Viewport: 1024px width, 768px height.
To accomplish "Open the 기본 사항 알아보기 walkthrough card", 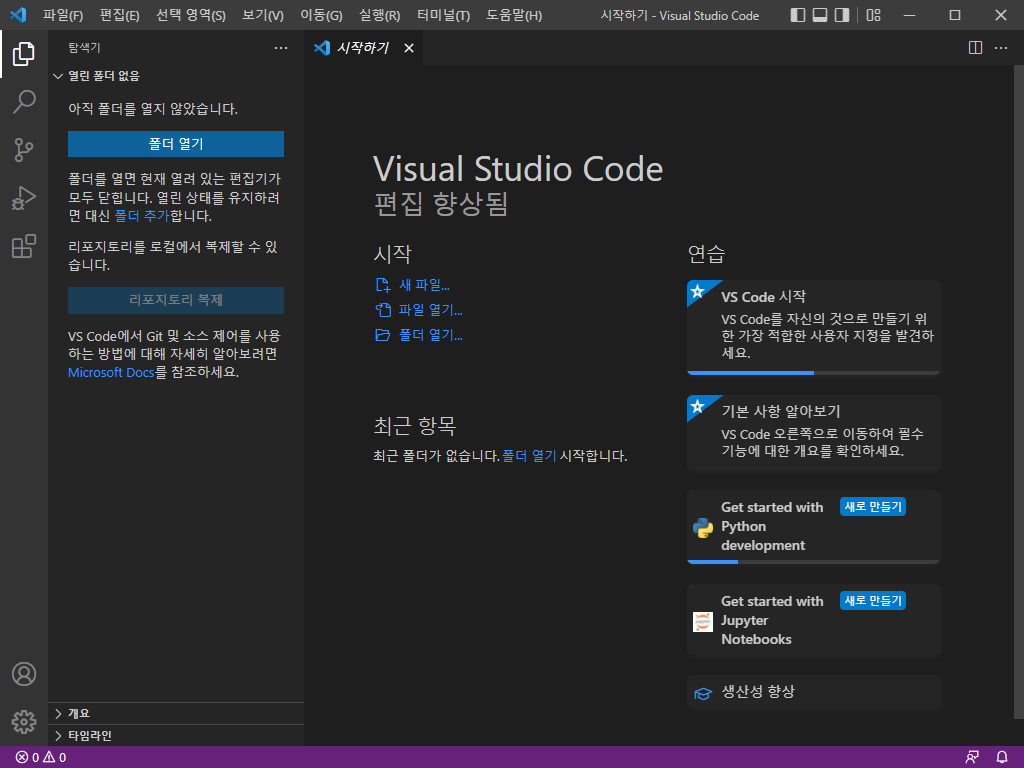I will coord(814,433).
